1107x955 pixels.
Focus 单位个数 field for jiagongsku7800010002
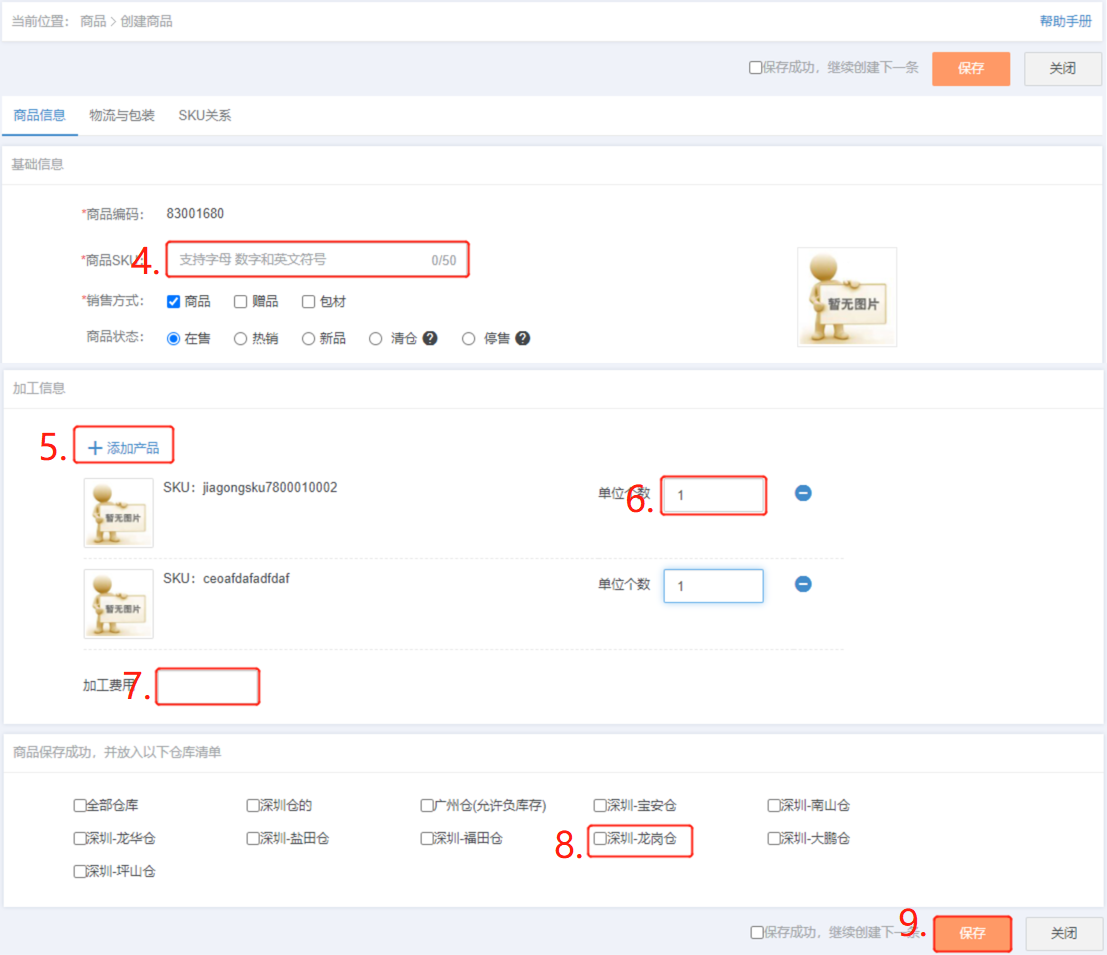coord(714,495)
